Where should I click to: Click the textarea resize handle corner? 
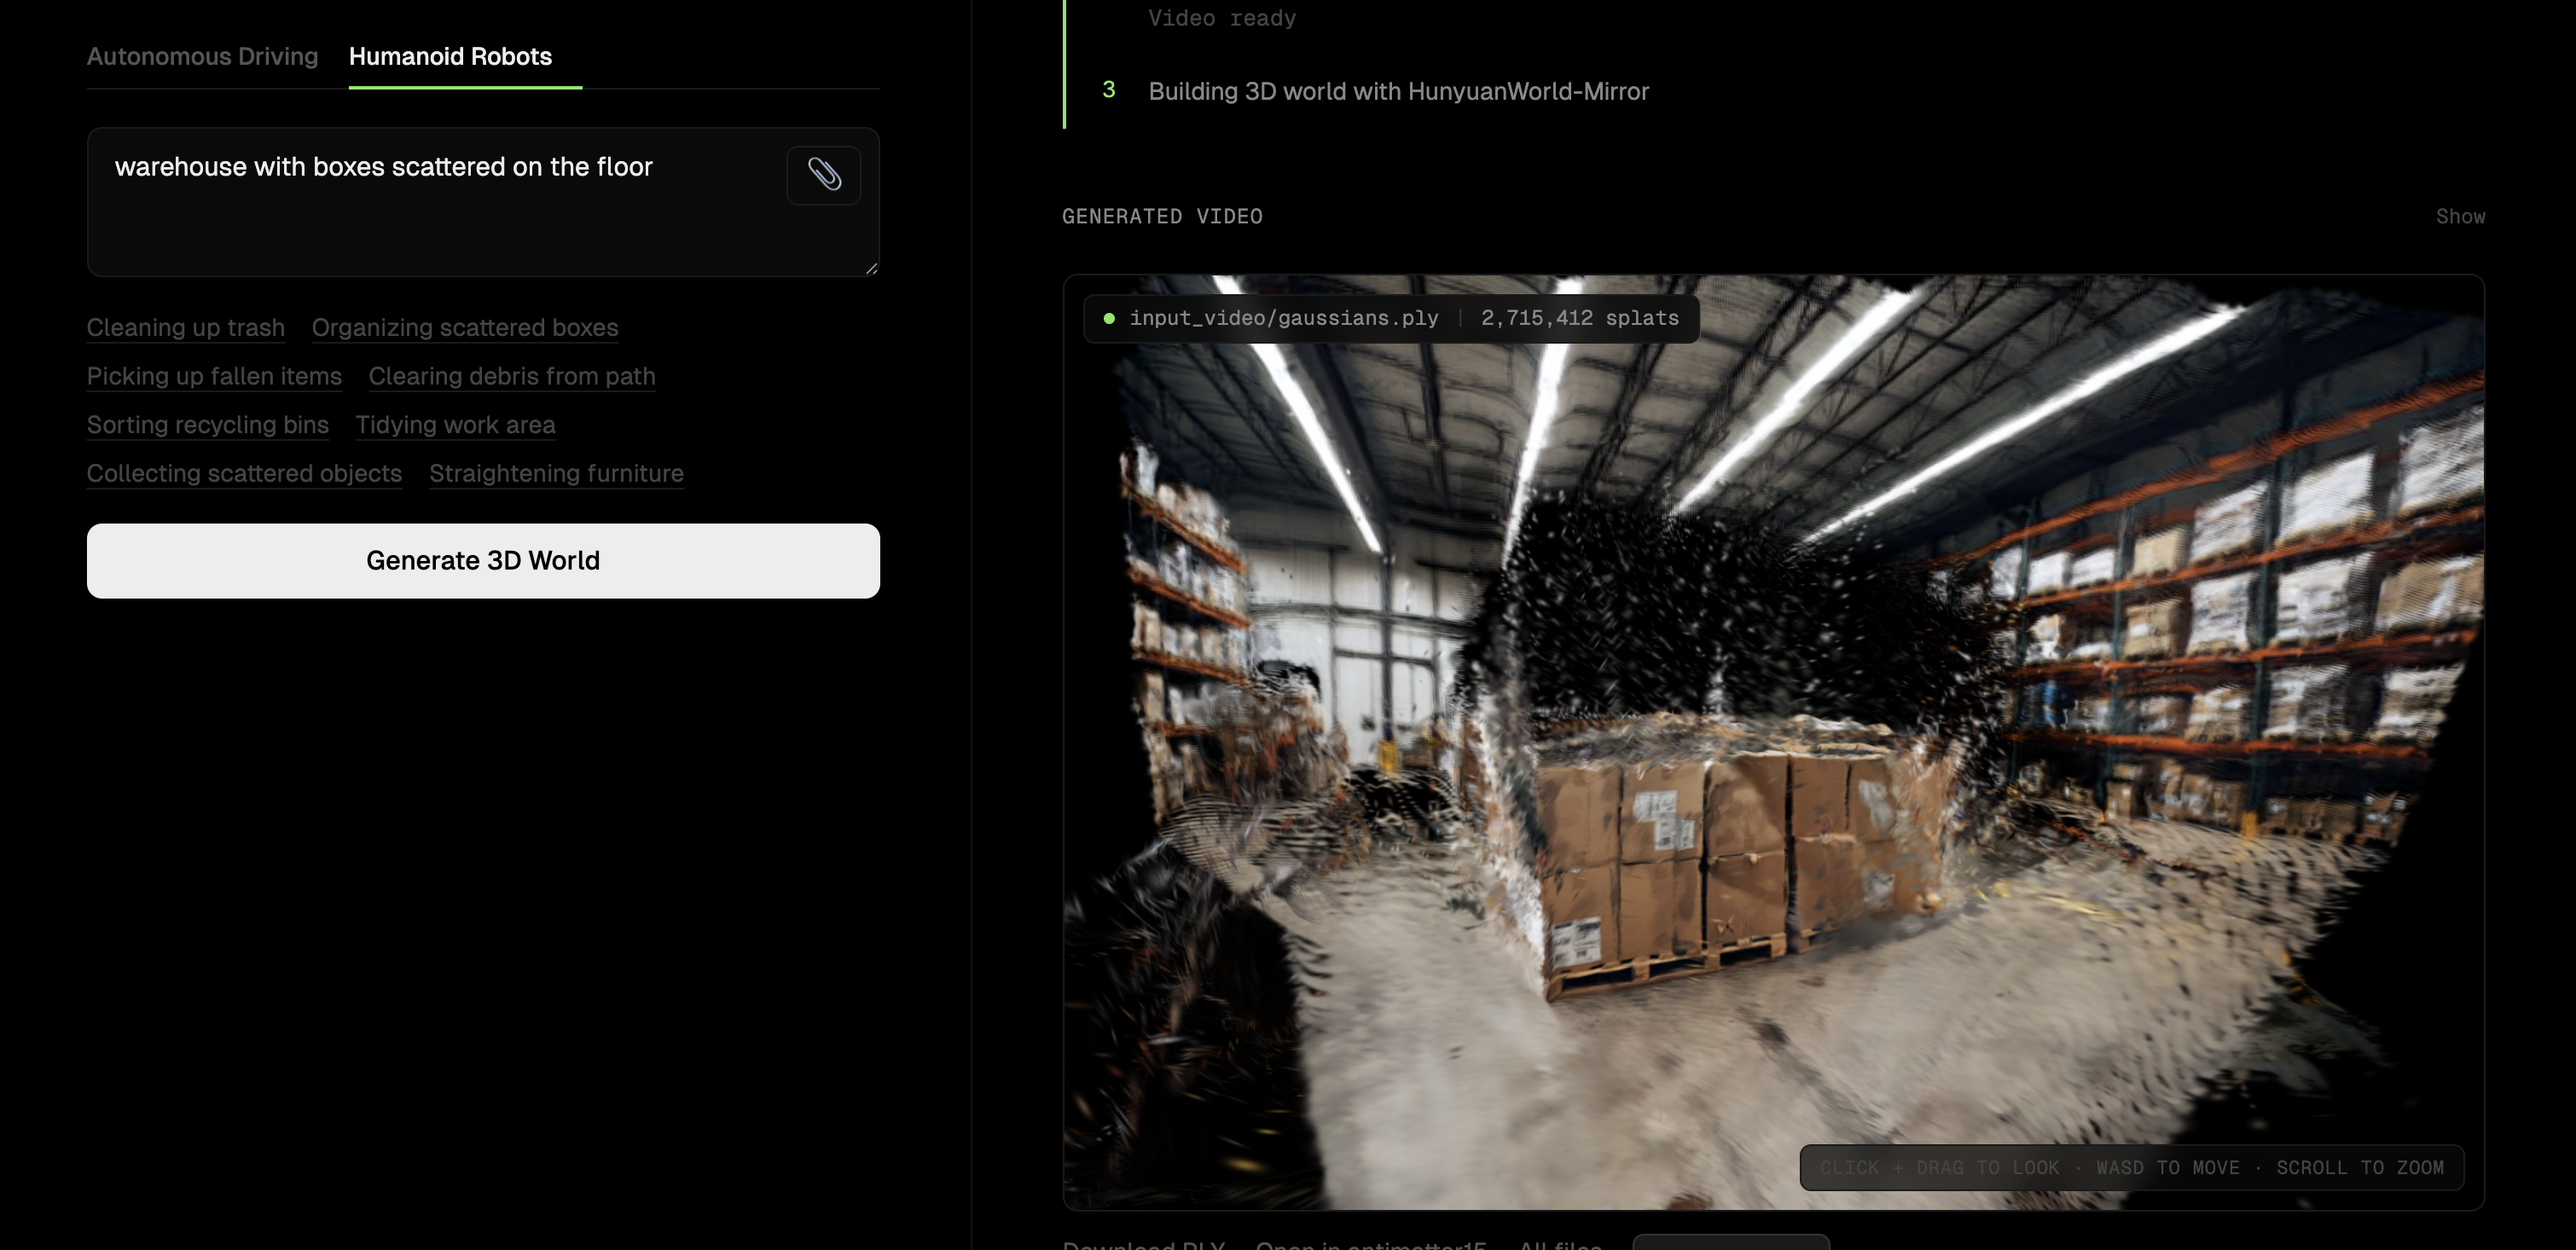click(871, 268)
